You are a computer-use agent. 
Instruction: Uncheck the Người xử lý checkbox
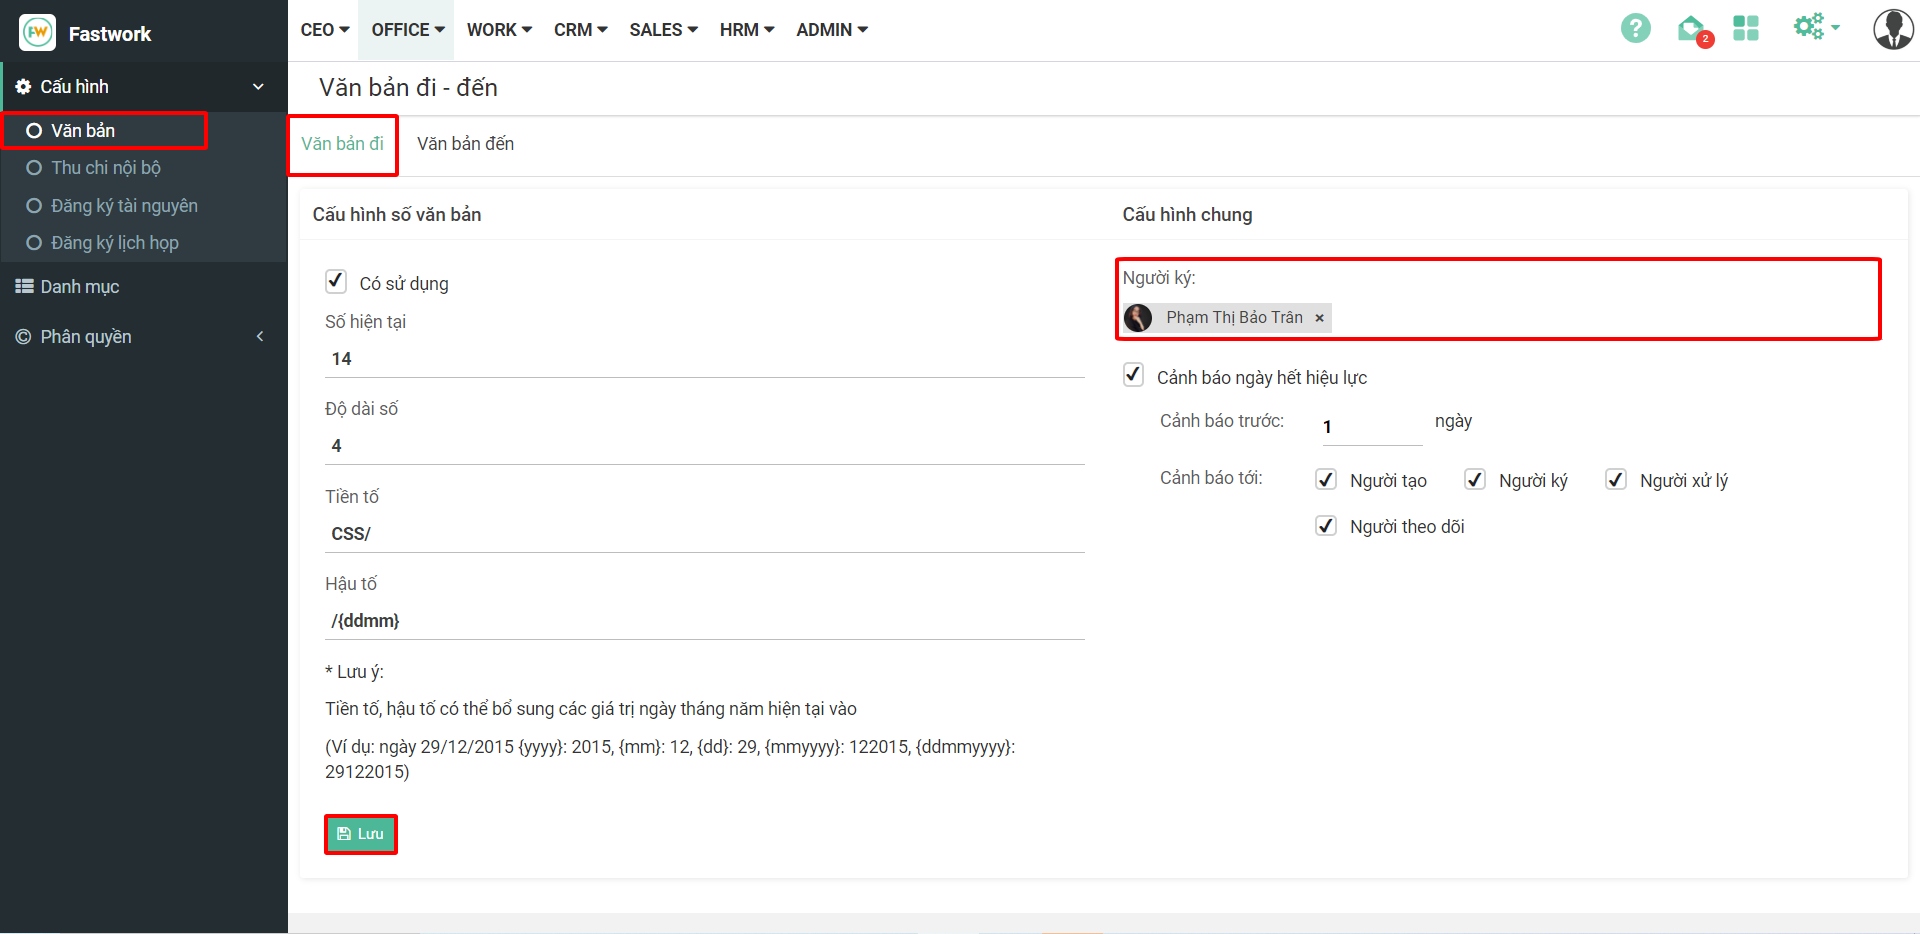tap(1616, 480)
